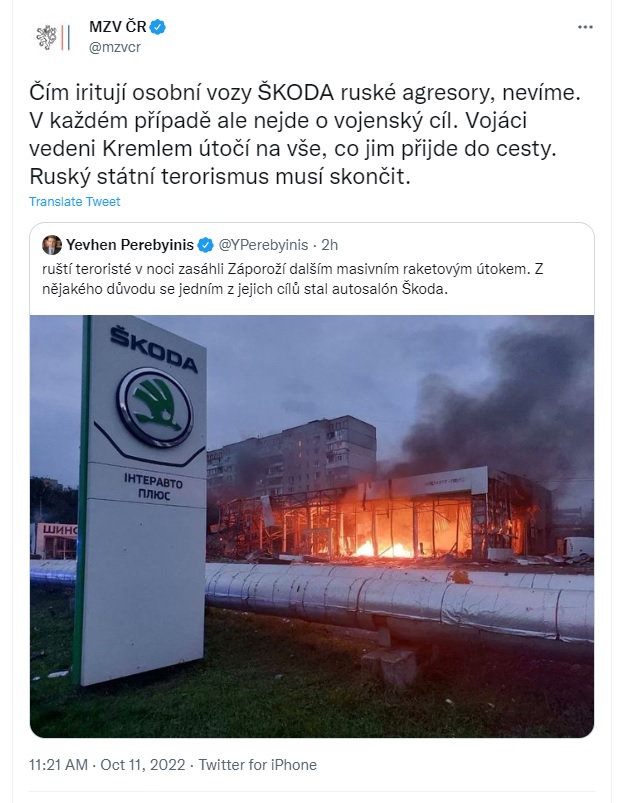Select the main tweet text about ŠKODA

(x=306, y=135)
